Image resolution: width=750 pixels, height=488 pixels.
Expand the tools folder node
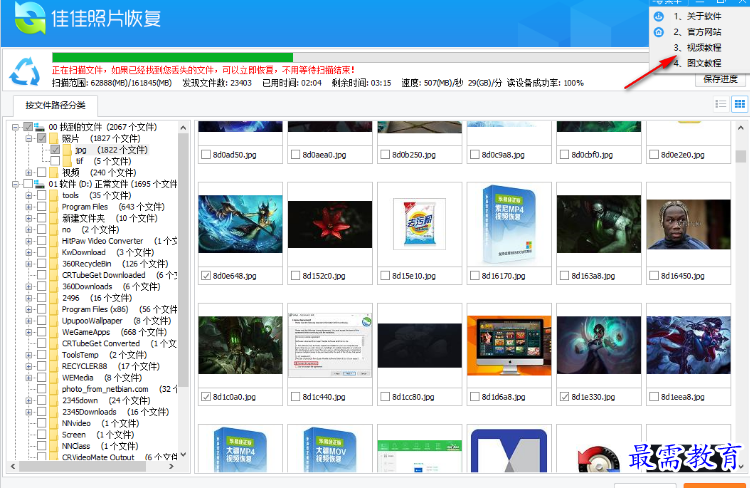coord(29,195)
